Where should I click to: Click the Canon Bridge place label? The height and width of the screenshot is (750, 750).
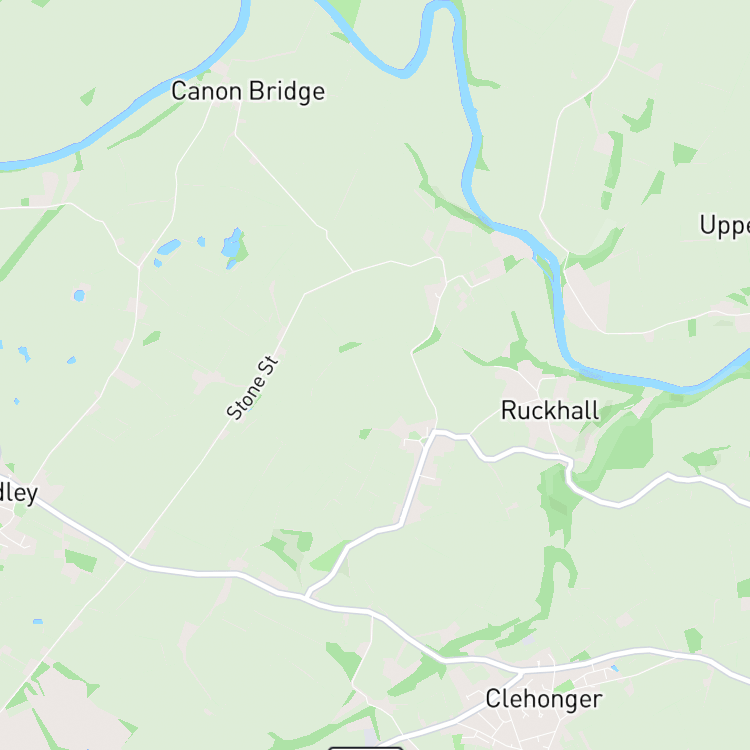pos(248,91)
